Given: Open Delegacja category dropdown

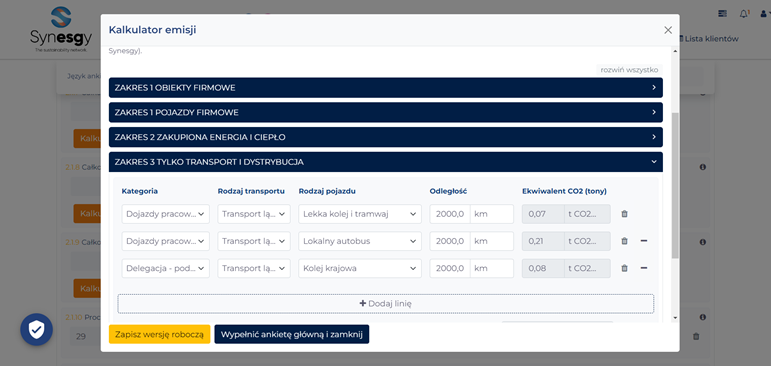Looking at the screenshot, I should [x=166, y=268].
